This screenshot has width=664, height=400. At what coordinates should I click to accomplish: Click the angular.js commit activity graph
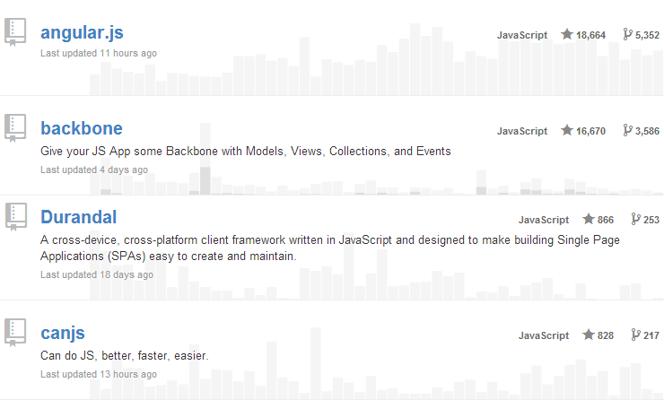coord(376,59)
